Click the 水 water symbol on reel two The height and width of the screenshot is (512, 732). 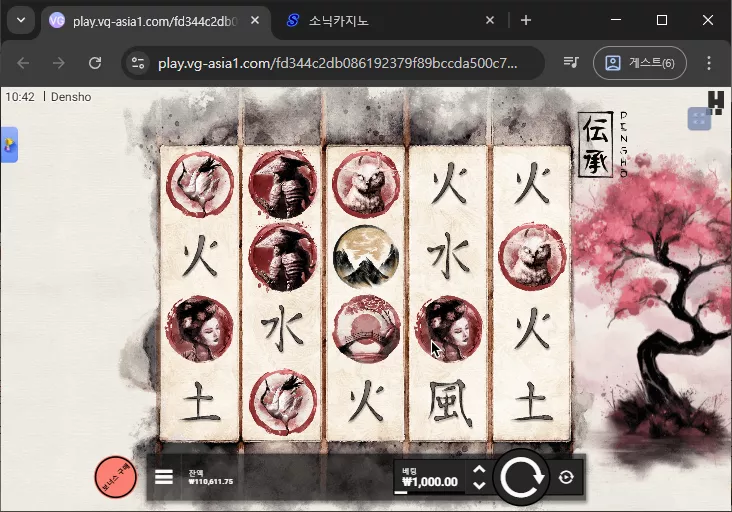[283, 329]
